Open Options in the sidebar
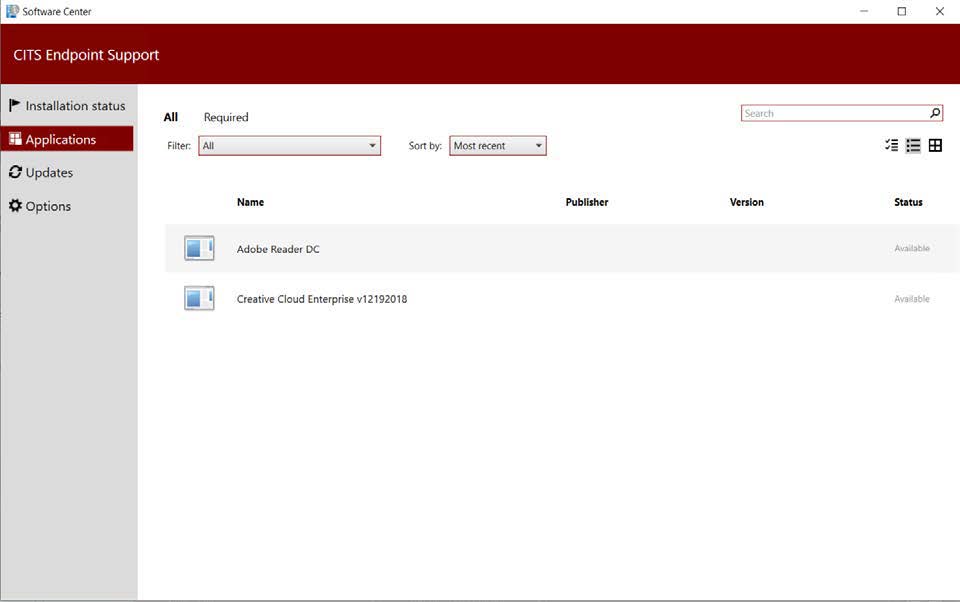The width and height of the screenshot is (960, 602). (x=67, y=206)
